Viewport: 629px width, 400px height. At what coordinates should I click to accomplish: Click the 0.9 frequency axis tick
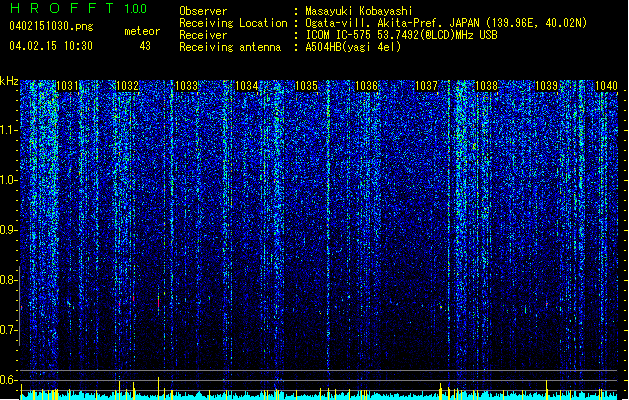click(9, 230)
